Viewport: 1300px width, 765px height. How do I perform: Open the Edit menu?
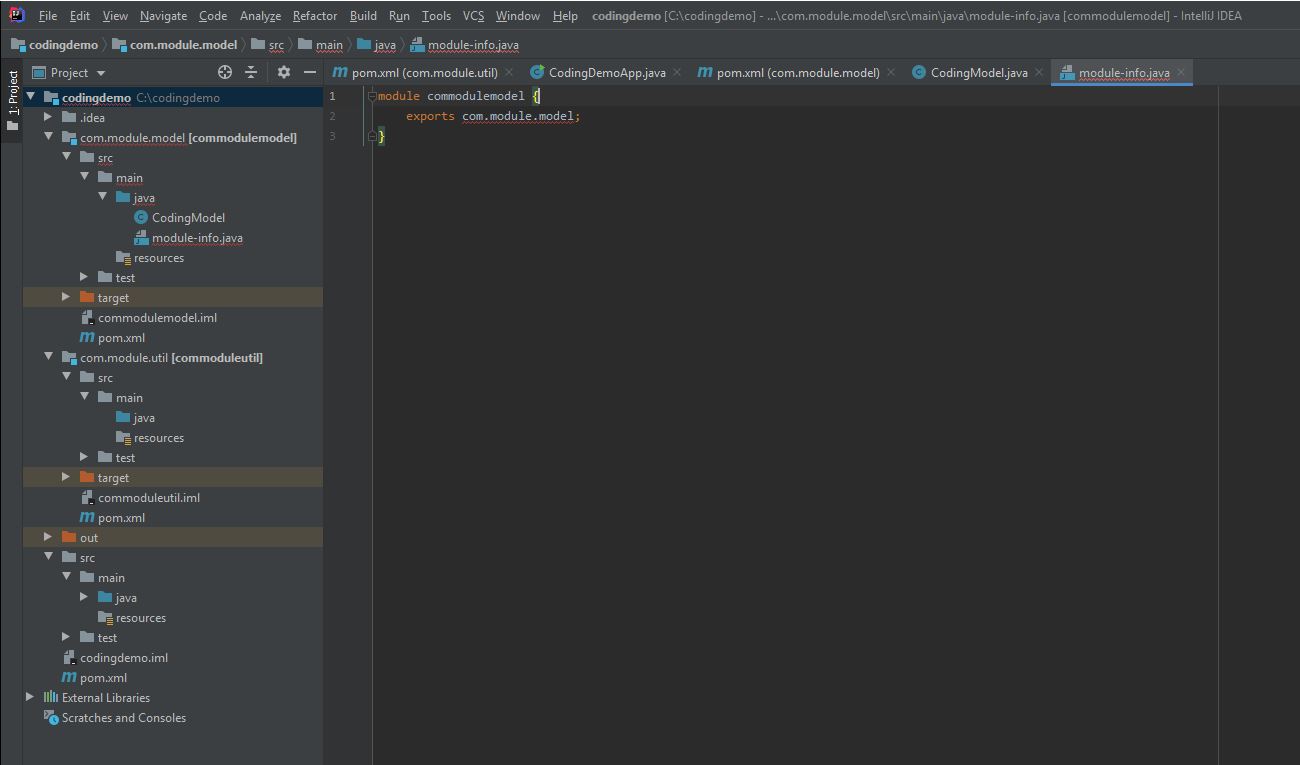(x=80, y=16)
